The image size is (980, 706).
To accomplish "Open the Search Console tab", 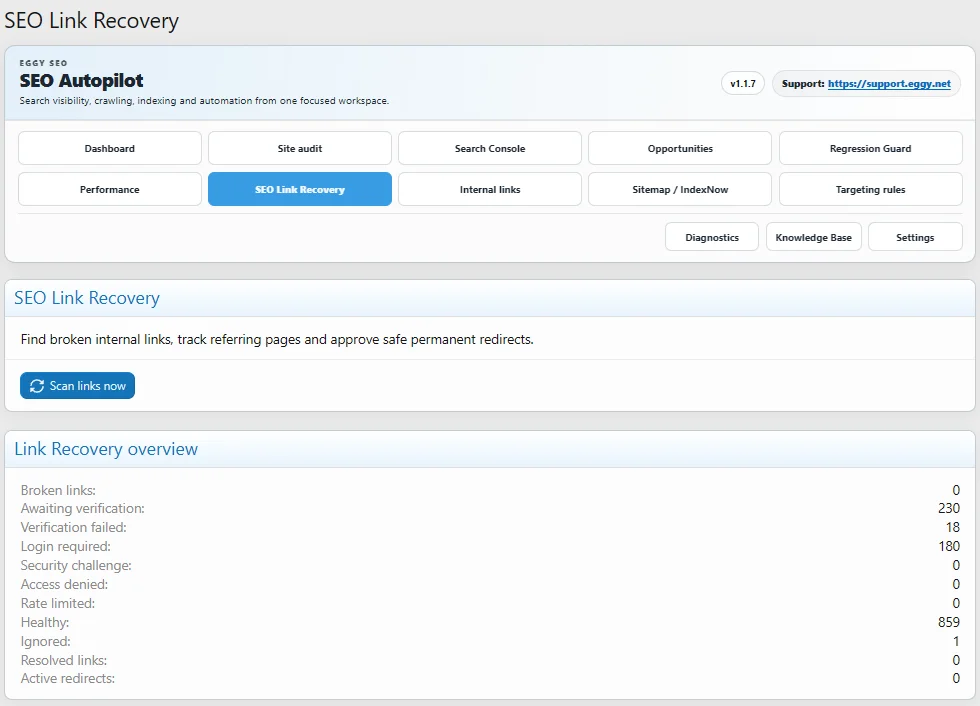I will coord(490,148).
